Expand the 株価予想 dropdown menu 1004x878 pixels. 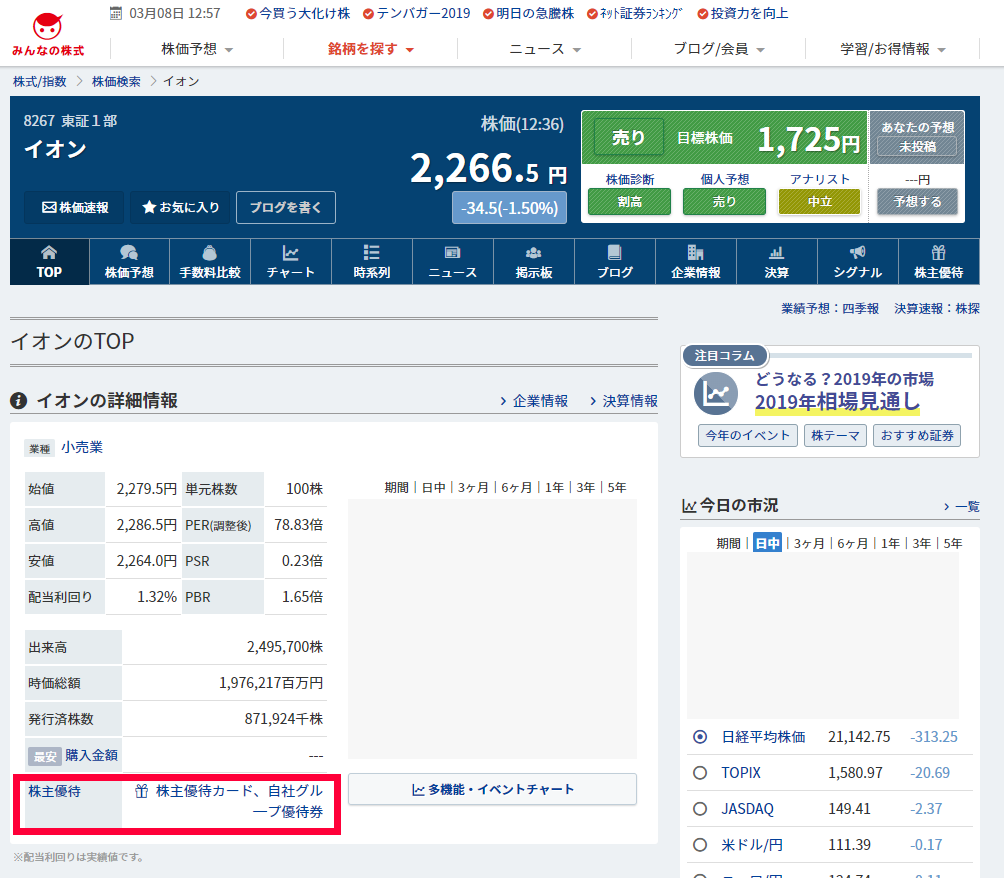[196, 49]
